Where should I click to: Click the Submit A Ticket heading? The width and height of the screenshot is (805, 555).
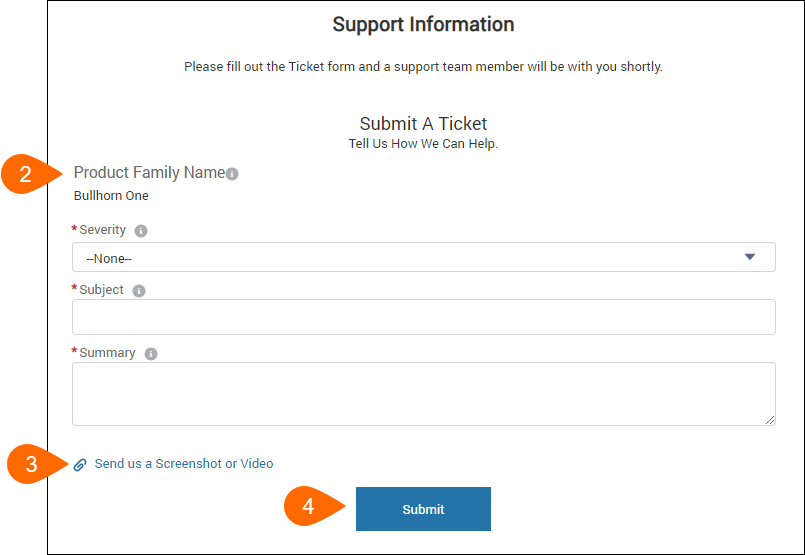click(x=423, y=124)
